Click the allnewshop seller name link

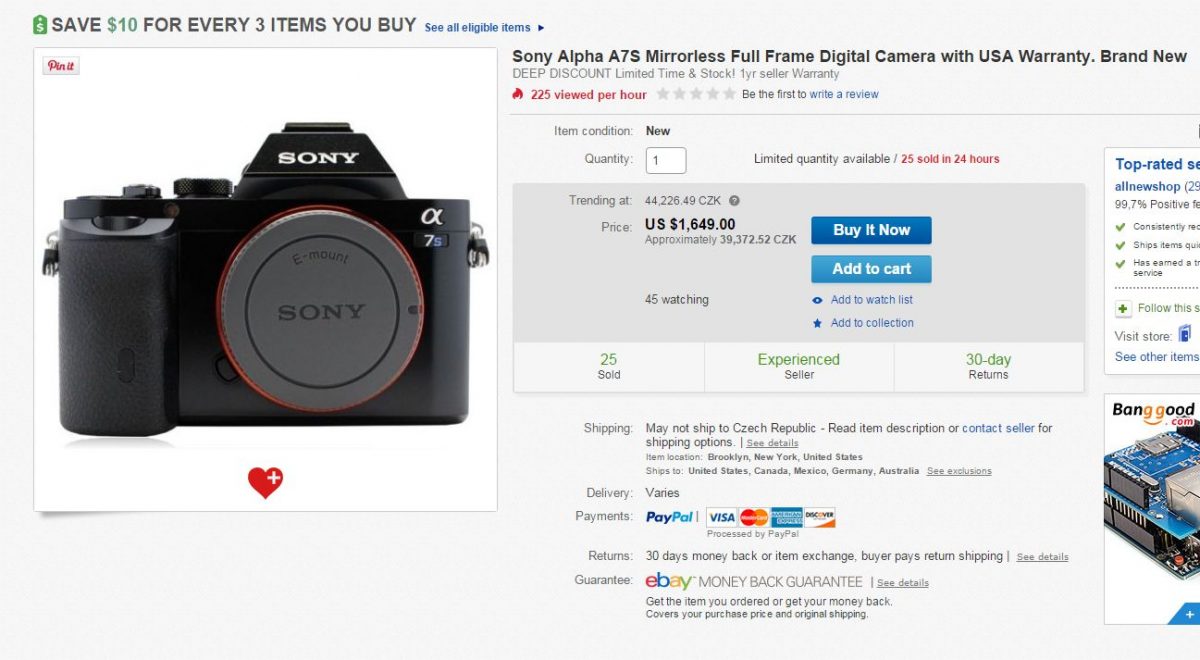pyautogui.click(x=1147, y=186)
